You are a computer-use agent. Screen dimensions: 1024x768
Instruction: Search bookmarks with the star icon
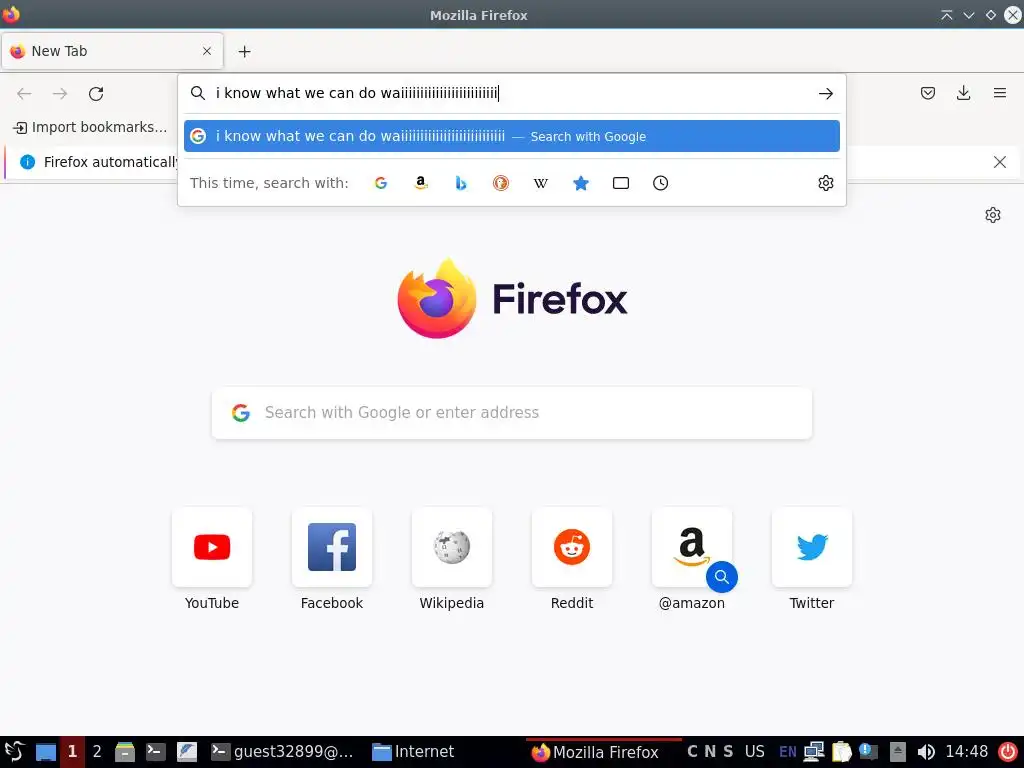581,183
